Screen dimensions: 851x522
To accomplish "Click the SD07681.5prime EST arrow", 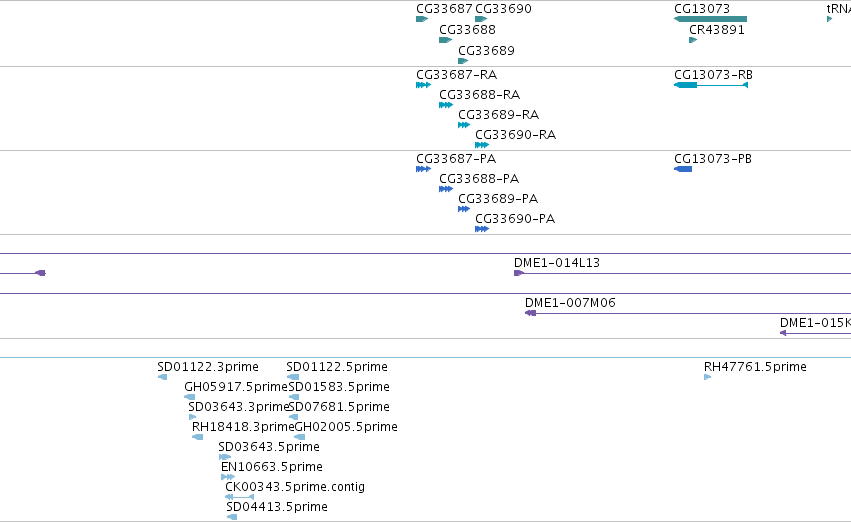I will coord(294,418).
